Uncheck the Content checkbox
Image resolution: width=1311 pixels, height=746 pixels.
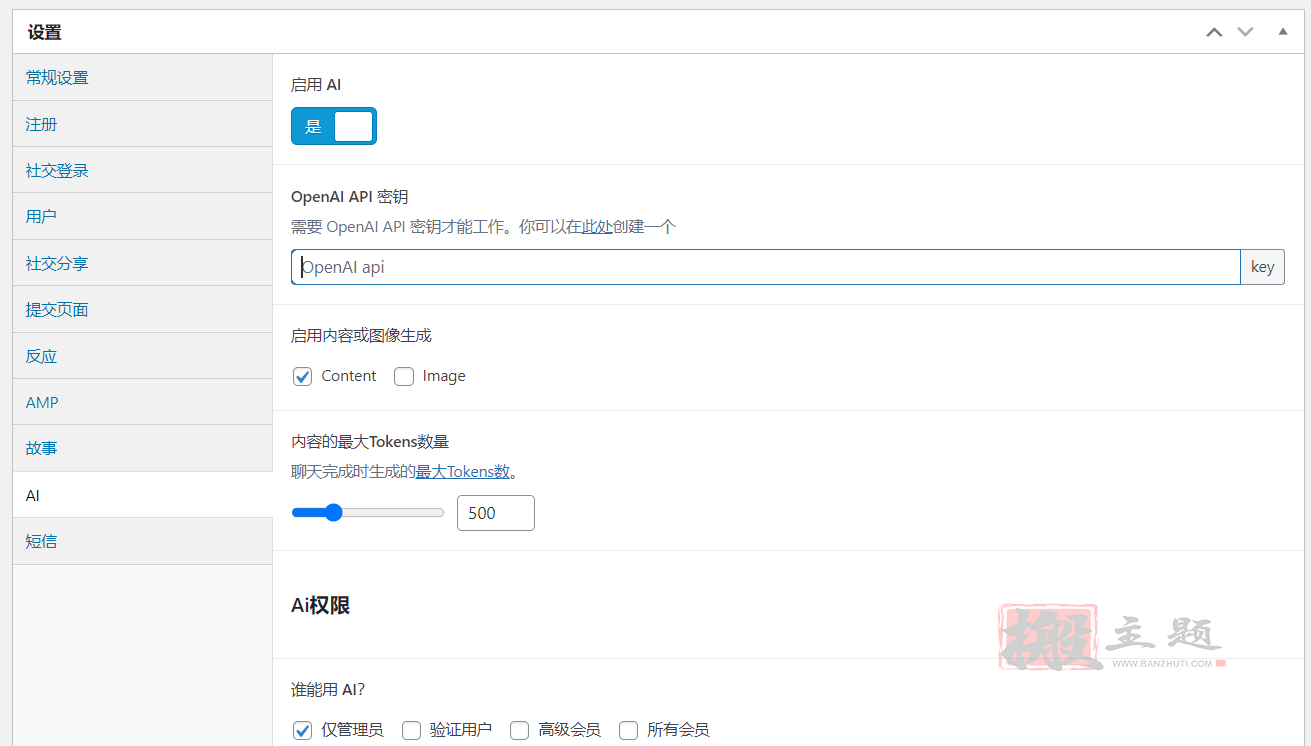pyautogui.click(x=303, y=377)
